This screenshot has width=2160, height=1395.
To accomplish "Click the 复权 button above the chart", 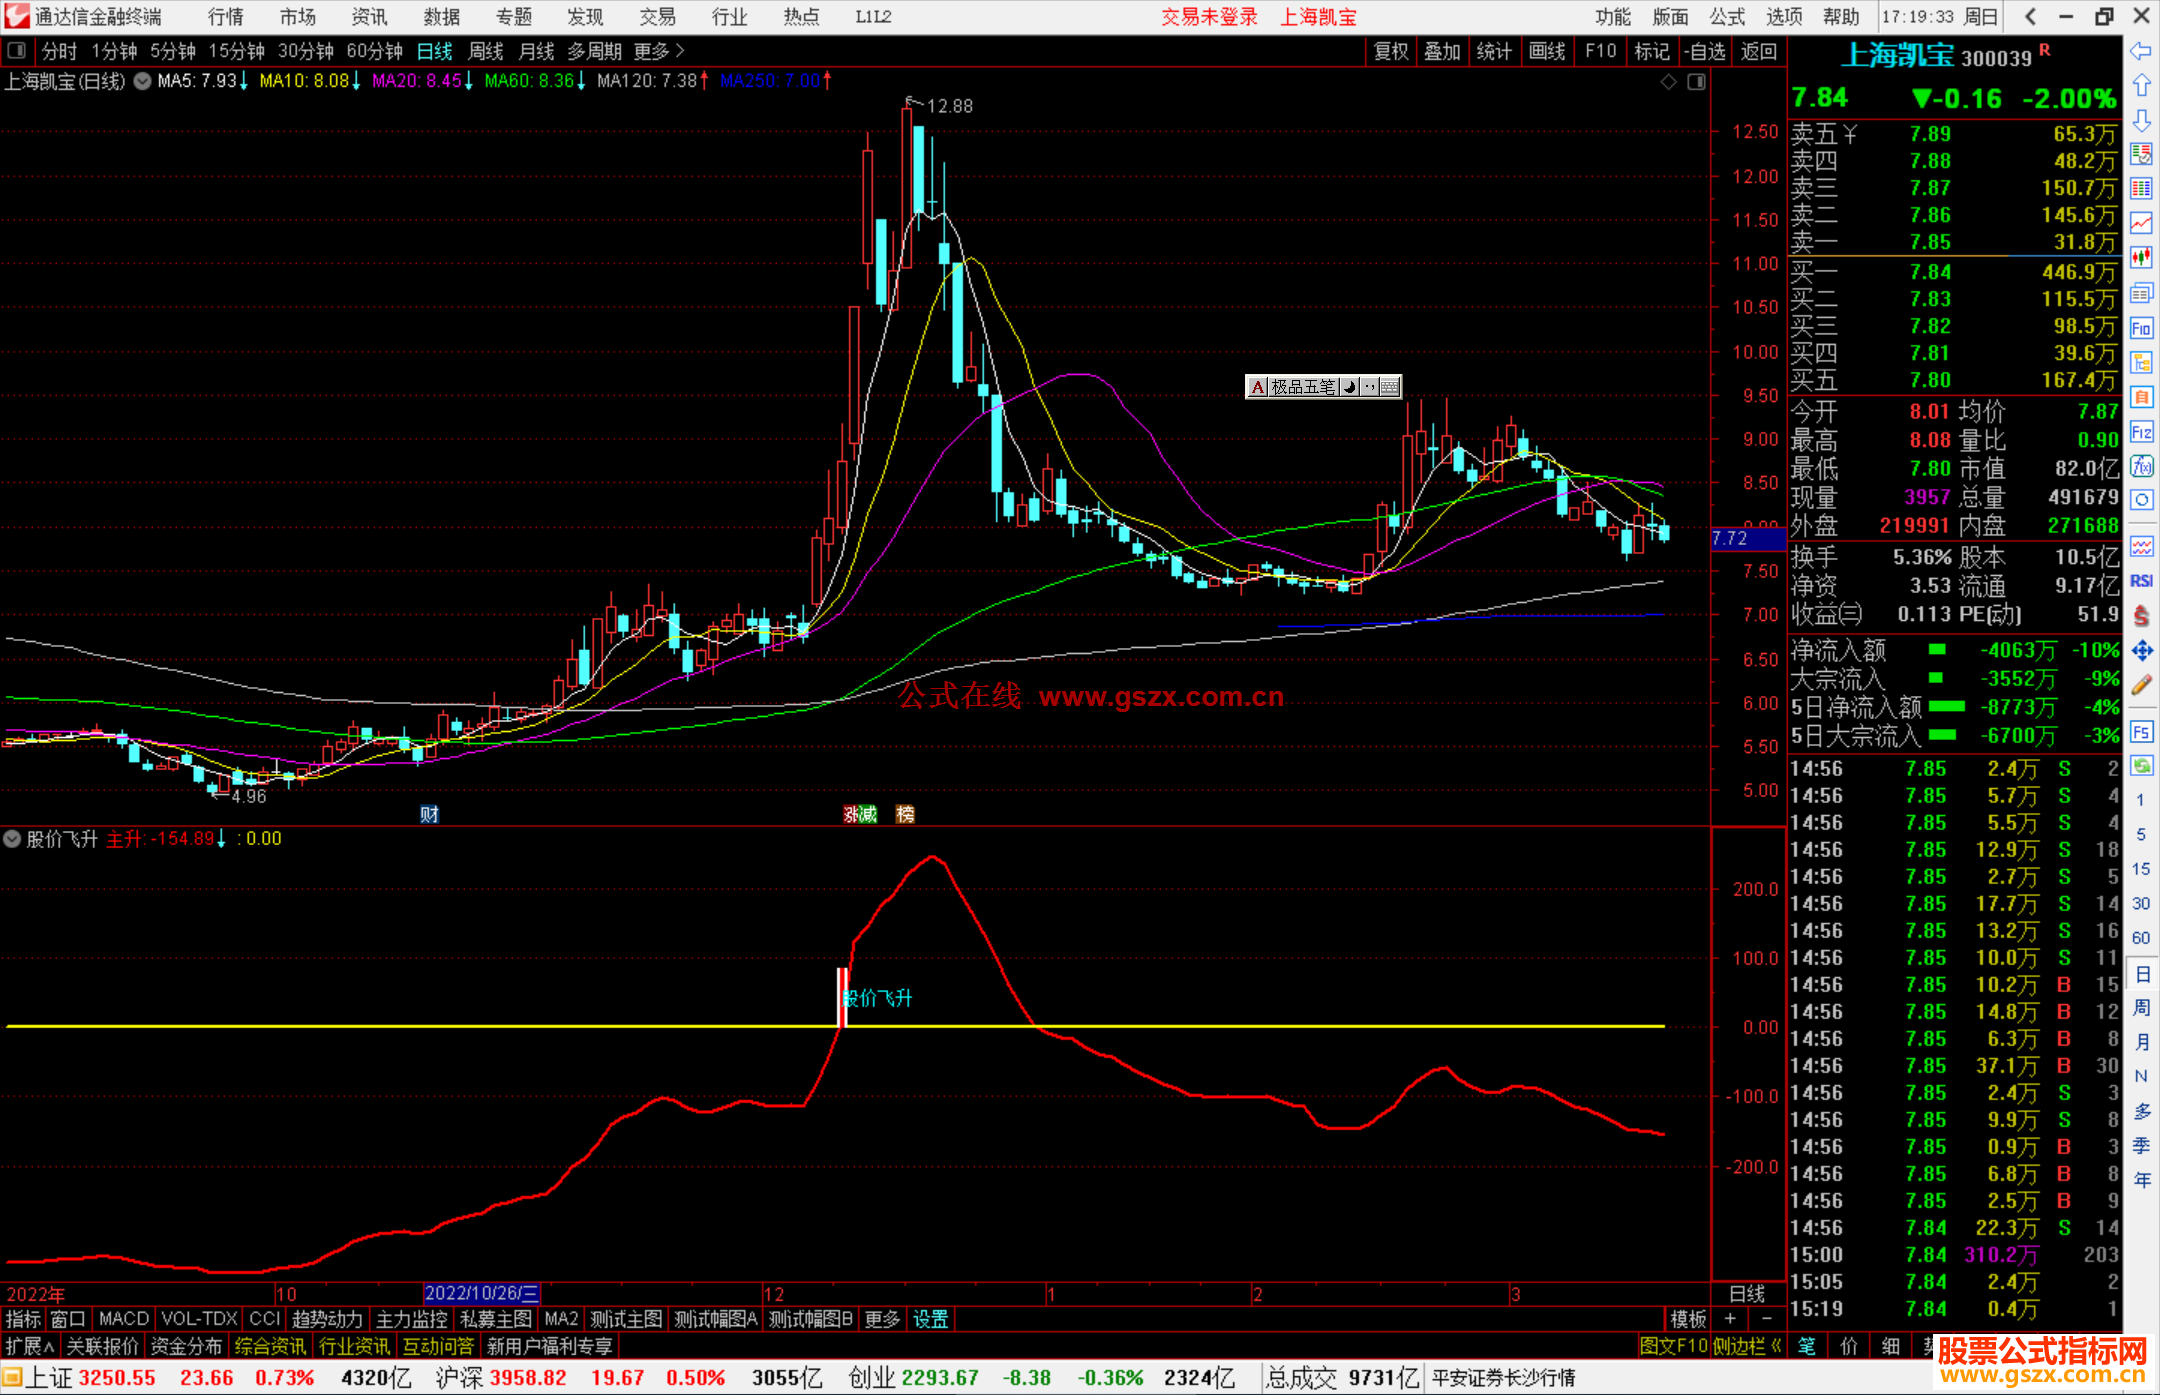I will pos(1390,51).
